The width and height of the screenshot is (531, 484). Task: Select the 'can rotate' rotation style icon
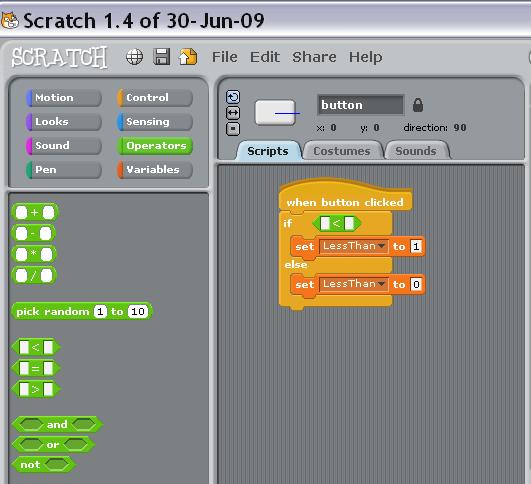(x=233, y=97)
